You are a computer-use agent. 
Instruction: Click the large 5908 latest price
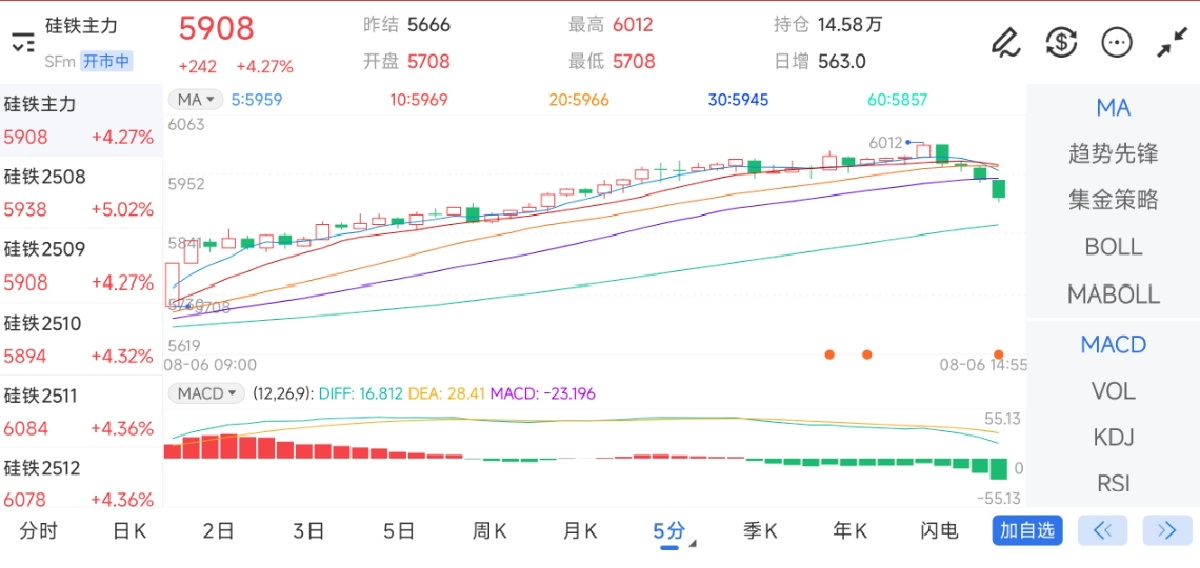217,28
